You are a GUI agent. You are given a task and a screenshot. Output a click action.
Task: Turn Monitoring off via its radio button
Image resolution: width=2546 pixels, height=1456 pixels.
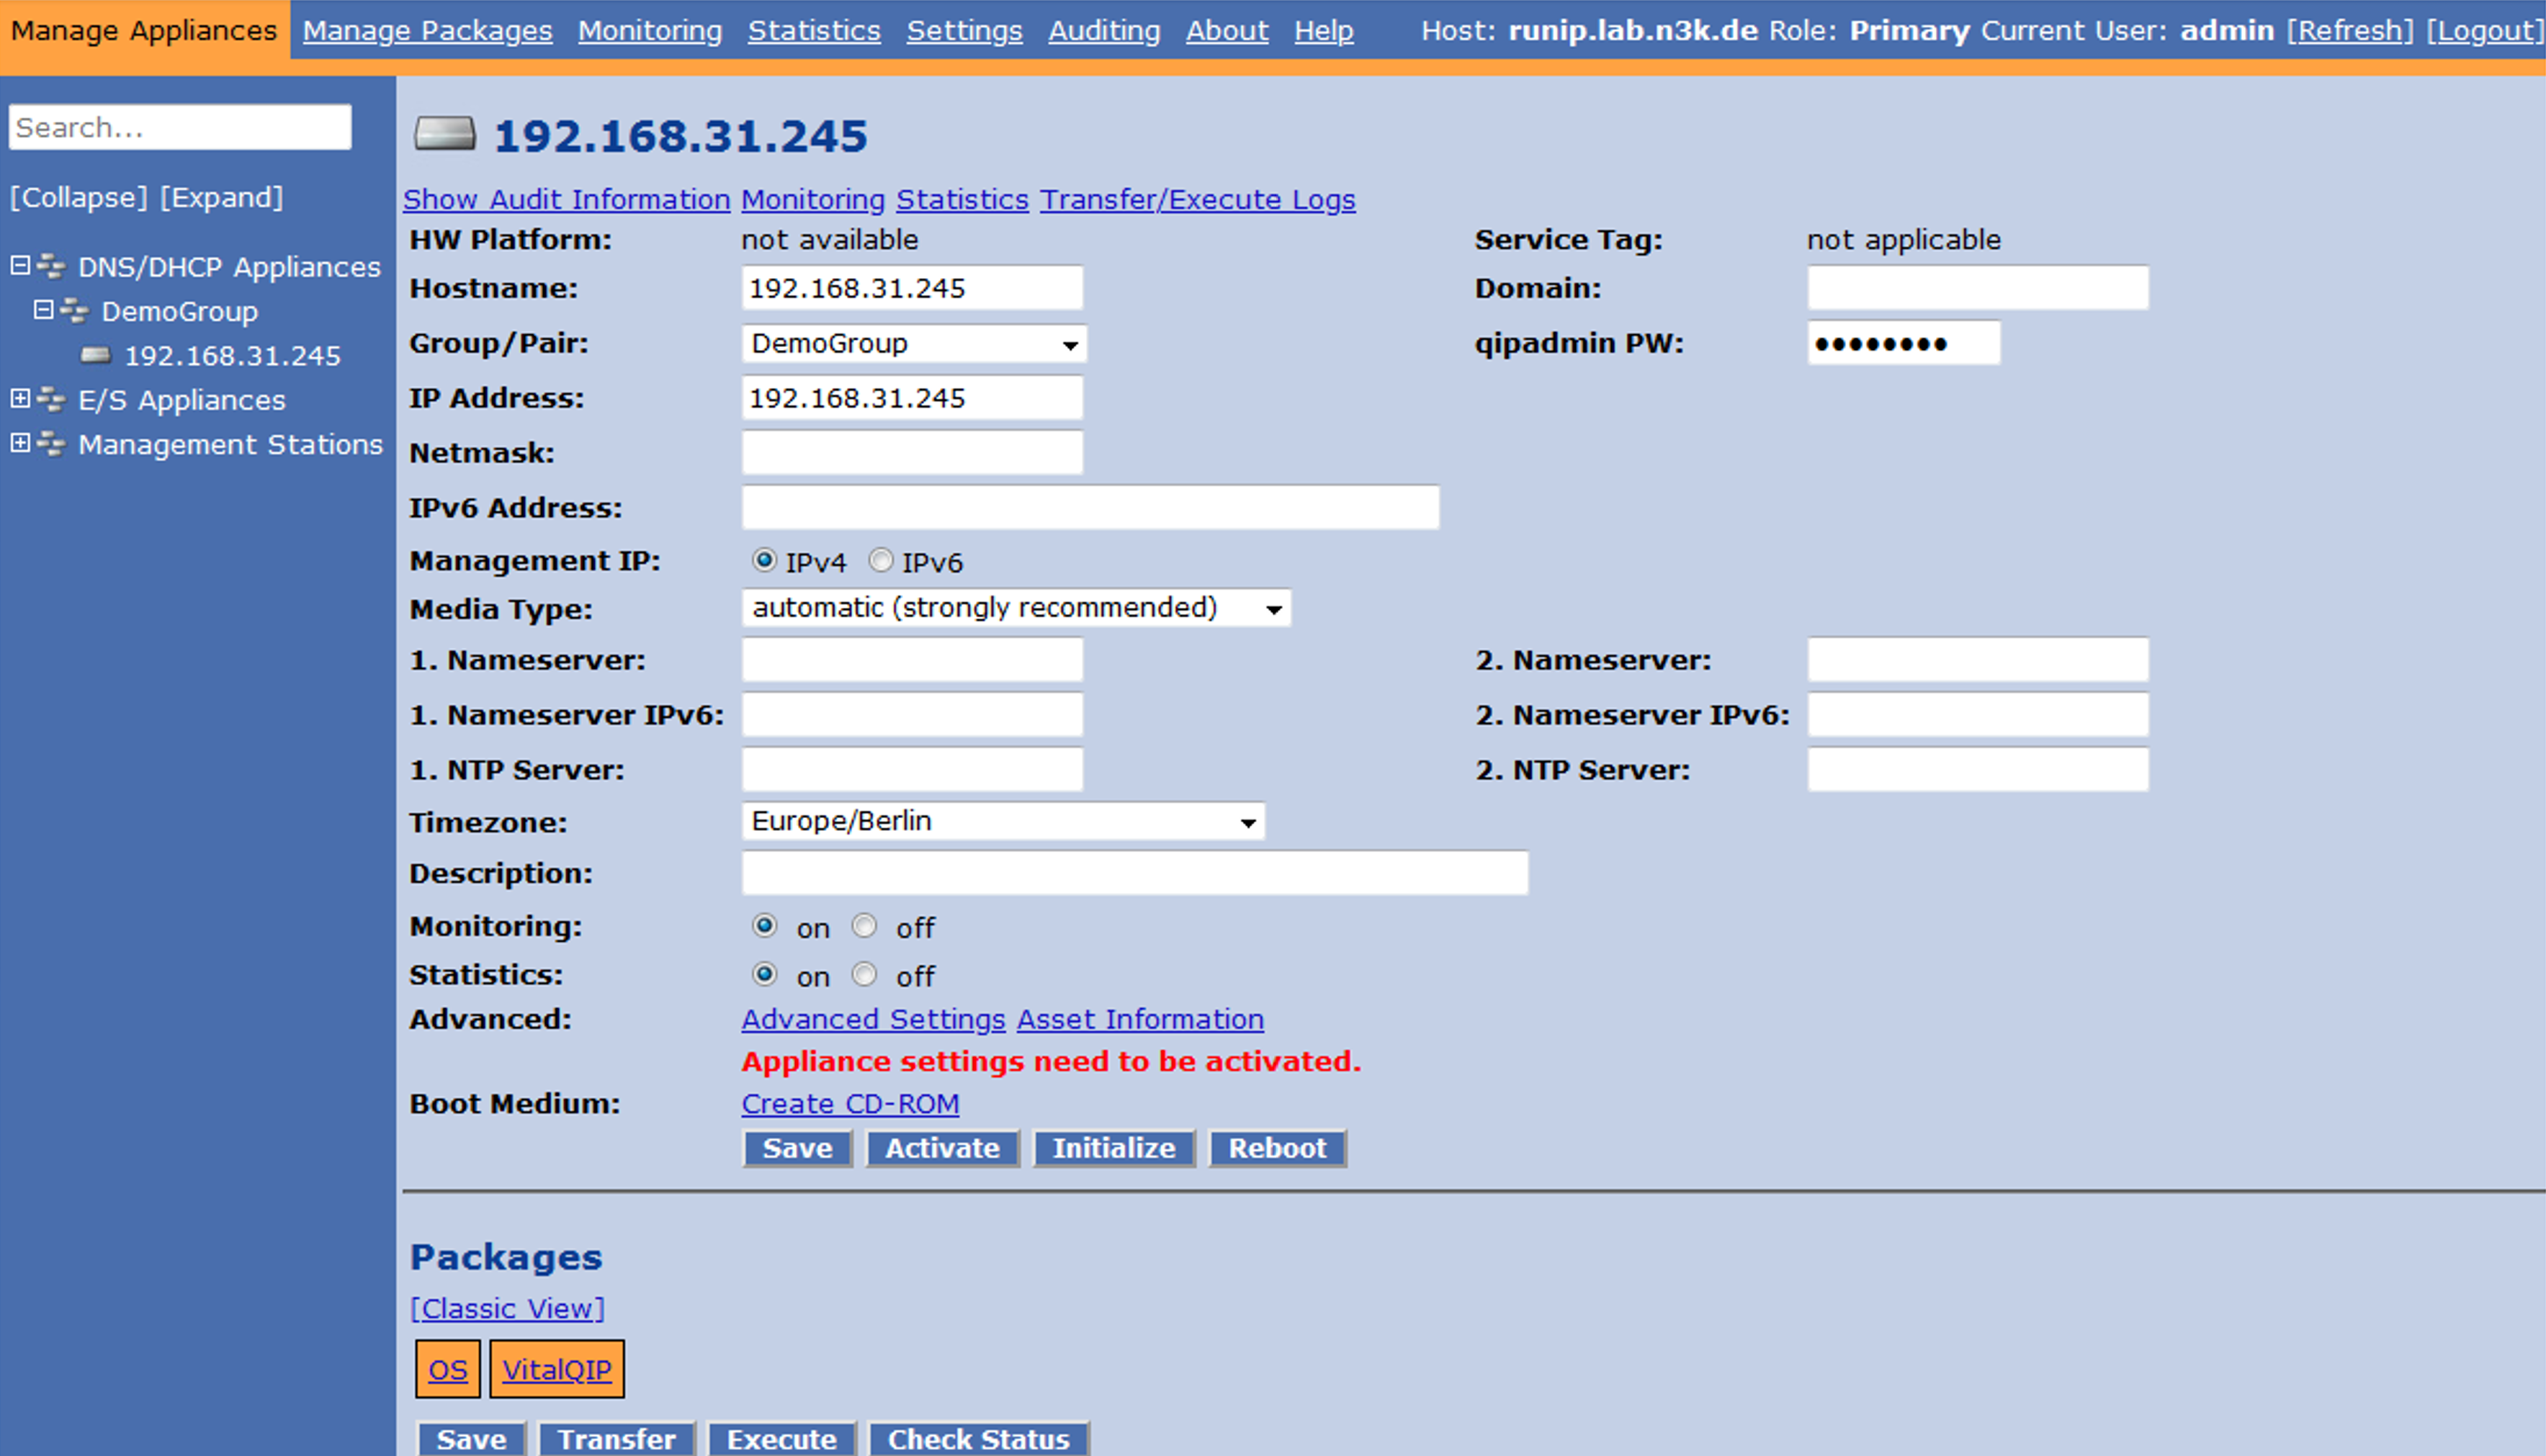pos(864,926)
